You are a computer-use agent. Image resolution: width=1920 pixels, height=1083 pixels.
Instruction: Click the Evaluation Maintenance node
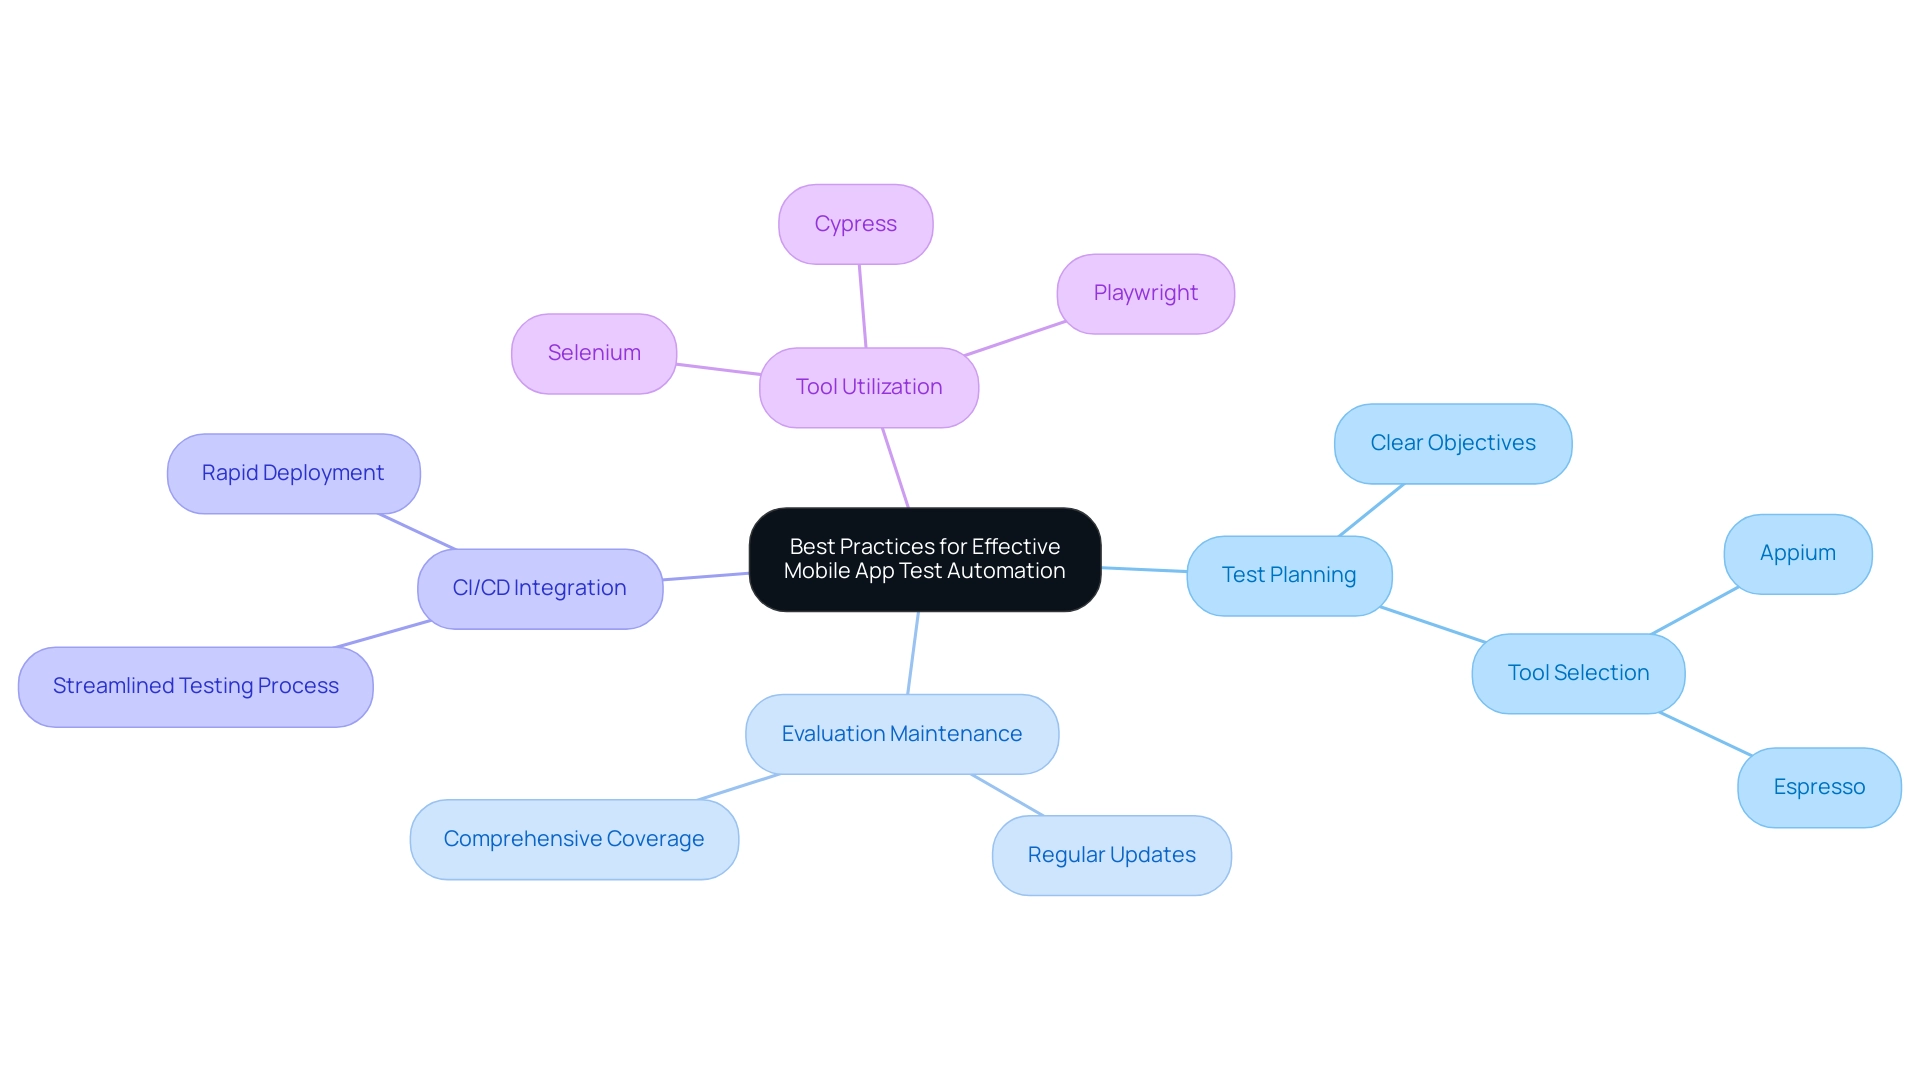coord(903,736)
